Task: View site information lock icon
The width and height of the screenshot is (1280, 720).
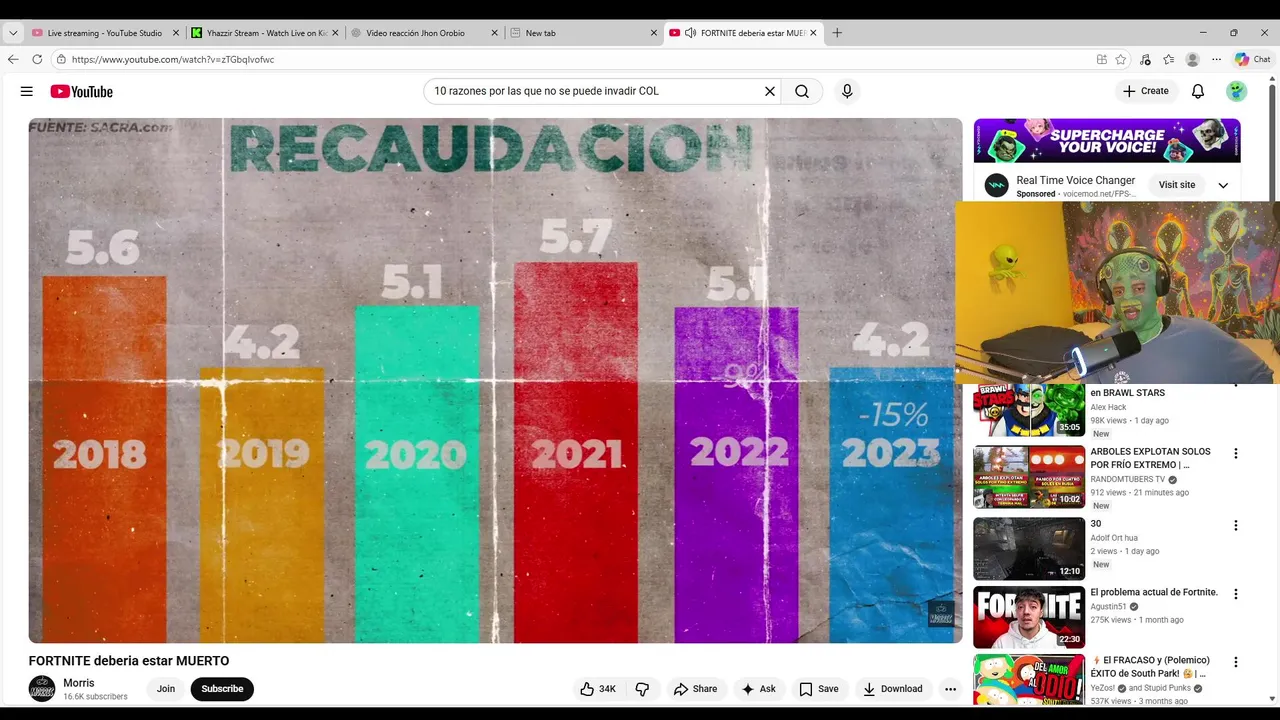Action: (x=62, y=59)
